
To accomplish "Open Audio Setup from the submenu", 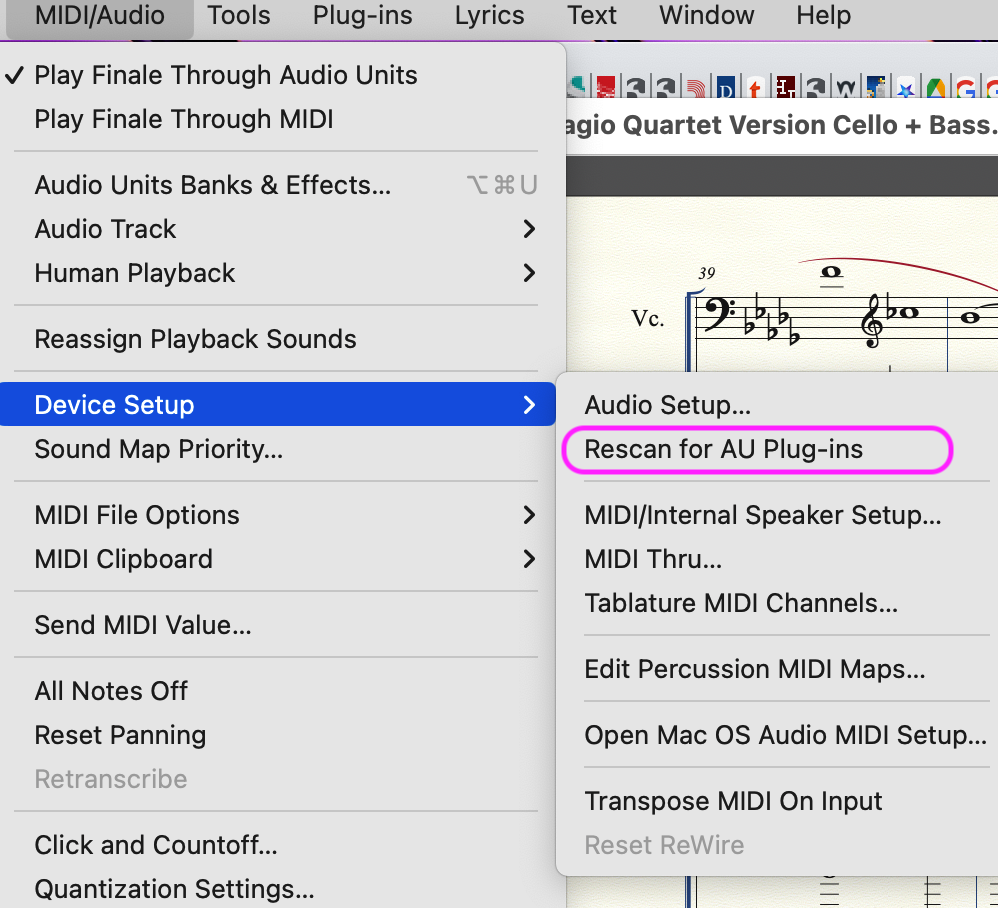I will [x=667, y=405].
